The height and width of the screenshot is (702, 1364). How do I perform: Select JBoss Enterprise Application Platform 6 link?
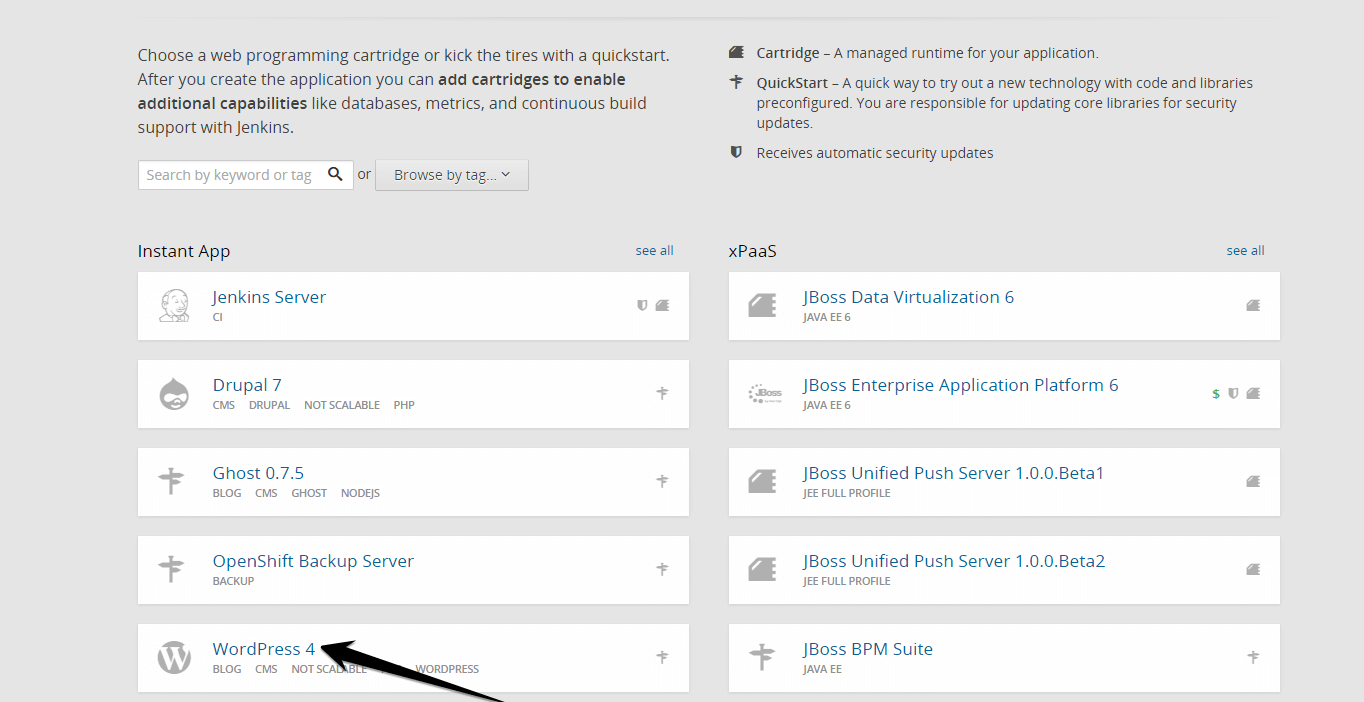tap(961, 385)
